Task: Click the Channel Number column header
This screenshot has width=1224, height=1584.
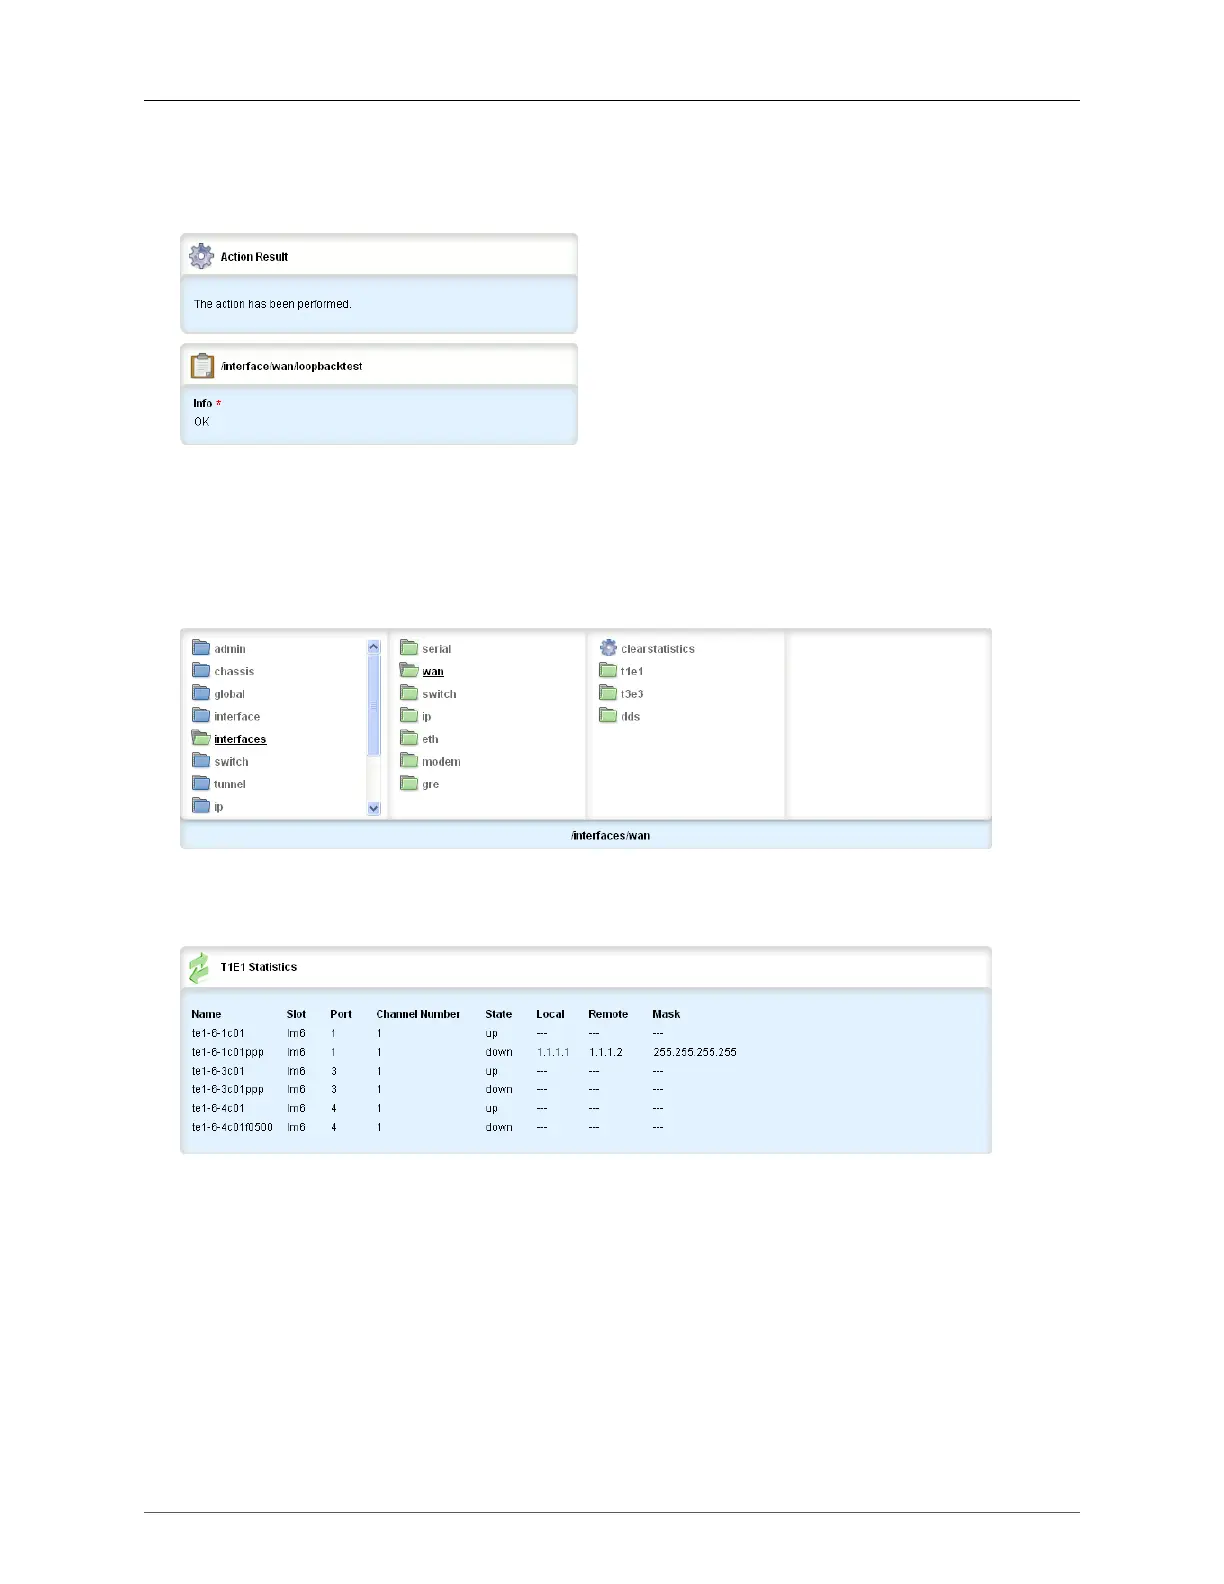Action: point(418,1014)
